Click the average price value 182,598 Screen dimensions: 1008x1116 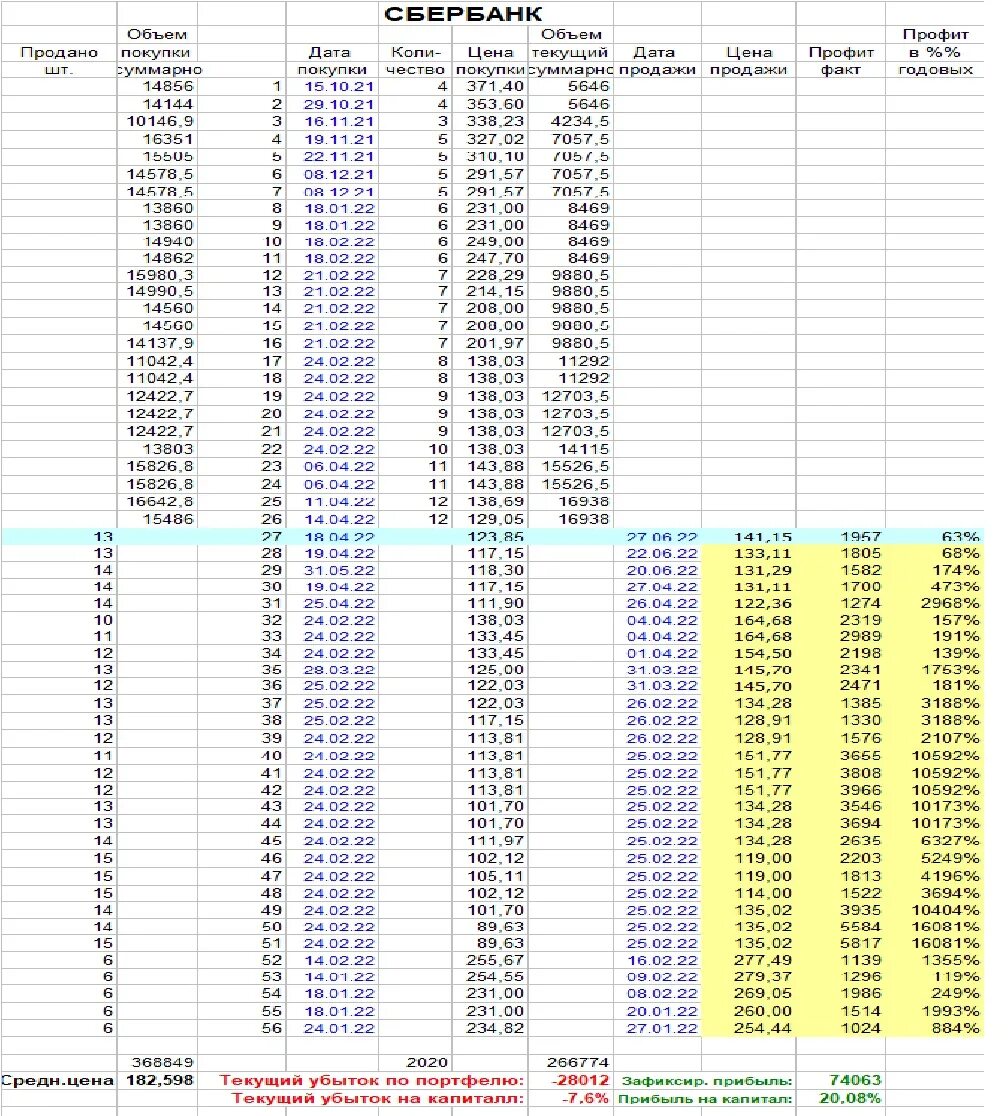(157, 1081)
